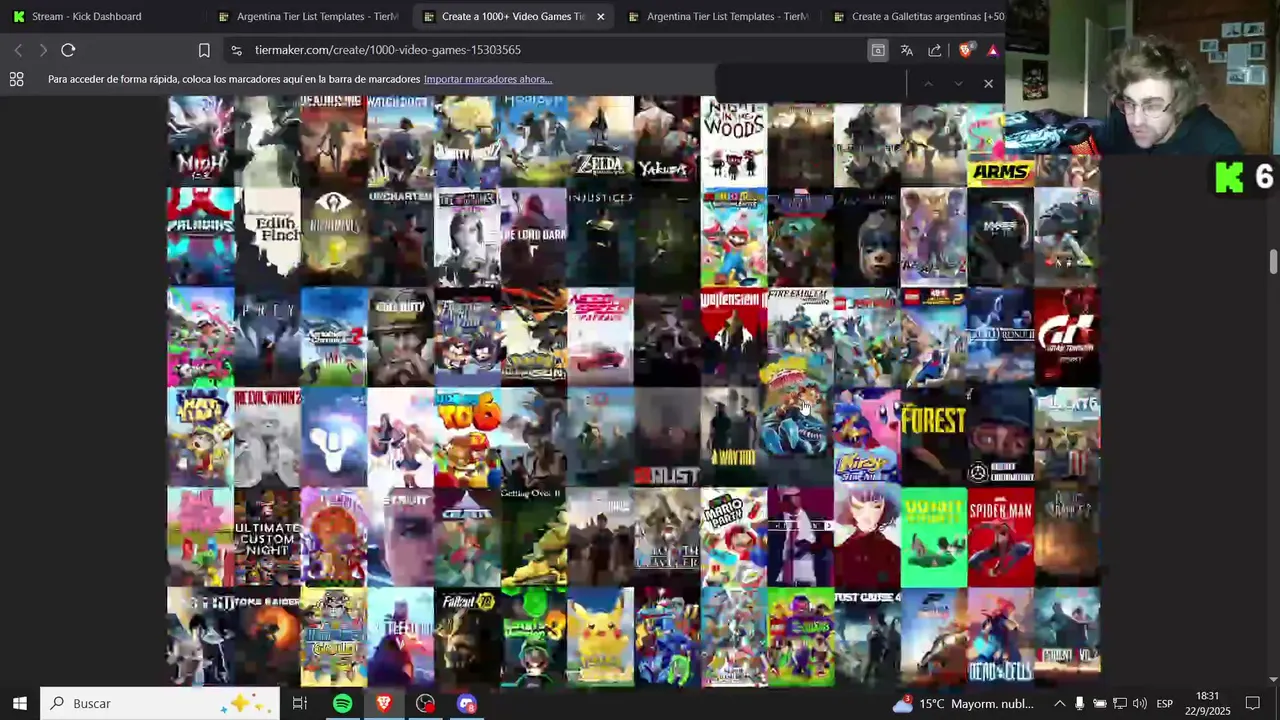Select the Pikachu game tile
Image resolution: width=1280 pixels, height=720 pixels.
600,636
